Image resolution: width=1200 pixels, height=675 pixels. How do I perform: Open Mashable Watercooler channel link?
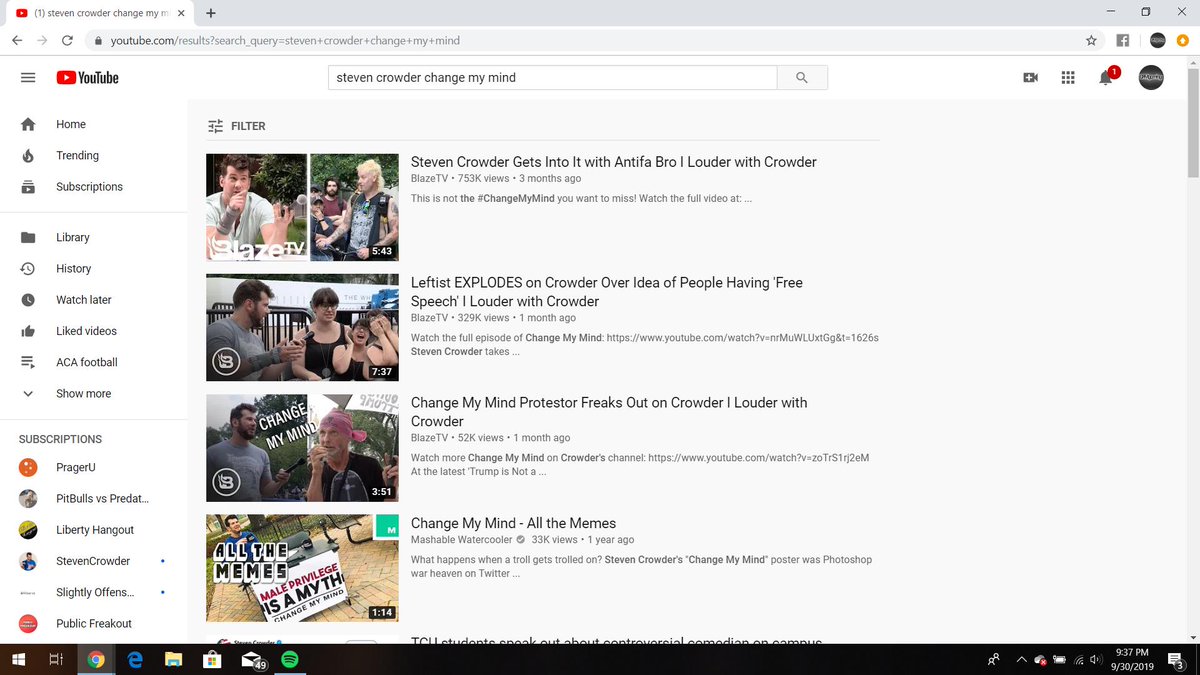coord(461,540)
